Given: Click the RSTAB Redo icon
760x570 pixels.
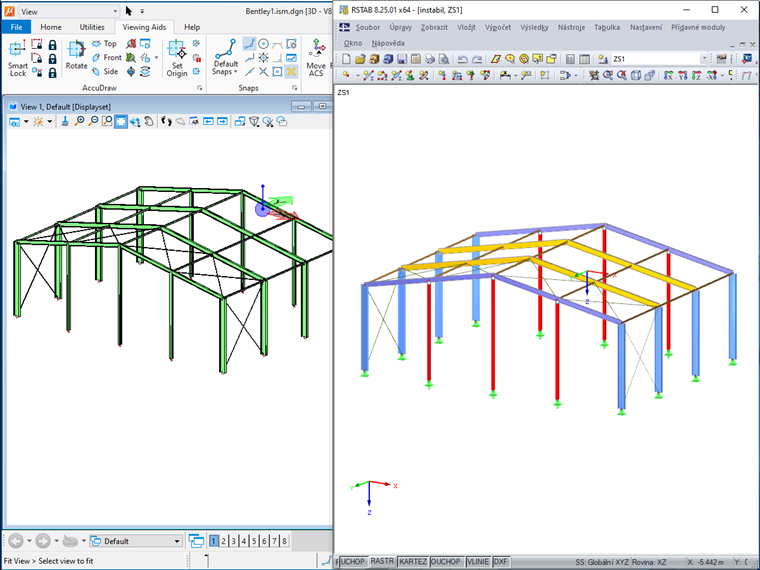Looking at the screenshot, I should [477, 59].
